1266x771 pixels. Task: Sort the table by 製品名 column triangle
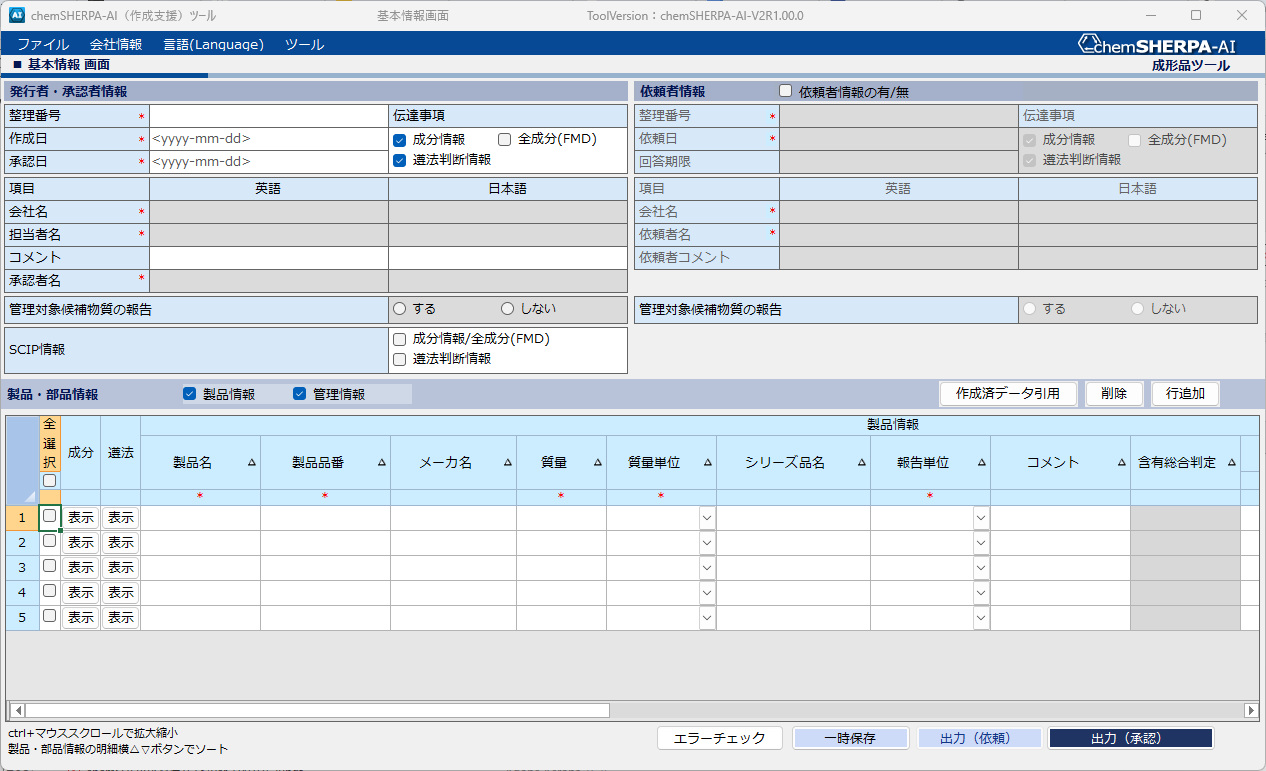[251, 463]
